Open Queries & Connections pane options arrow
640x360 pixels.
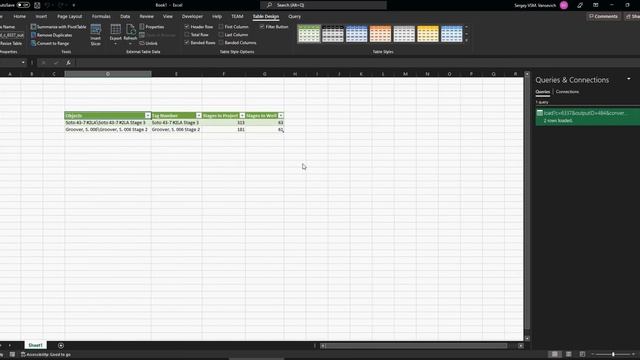pos(629,79)
